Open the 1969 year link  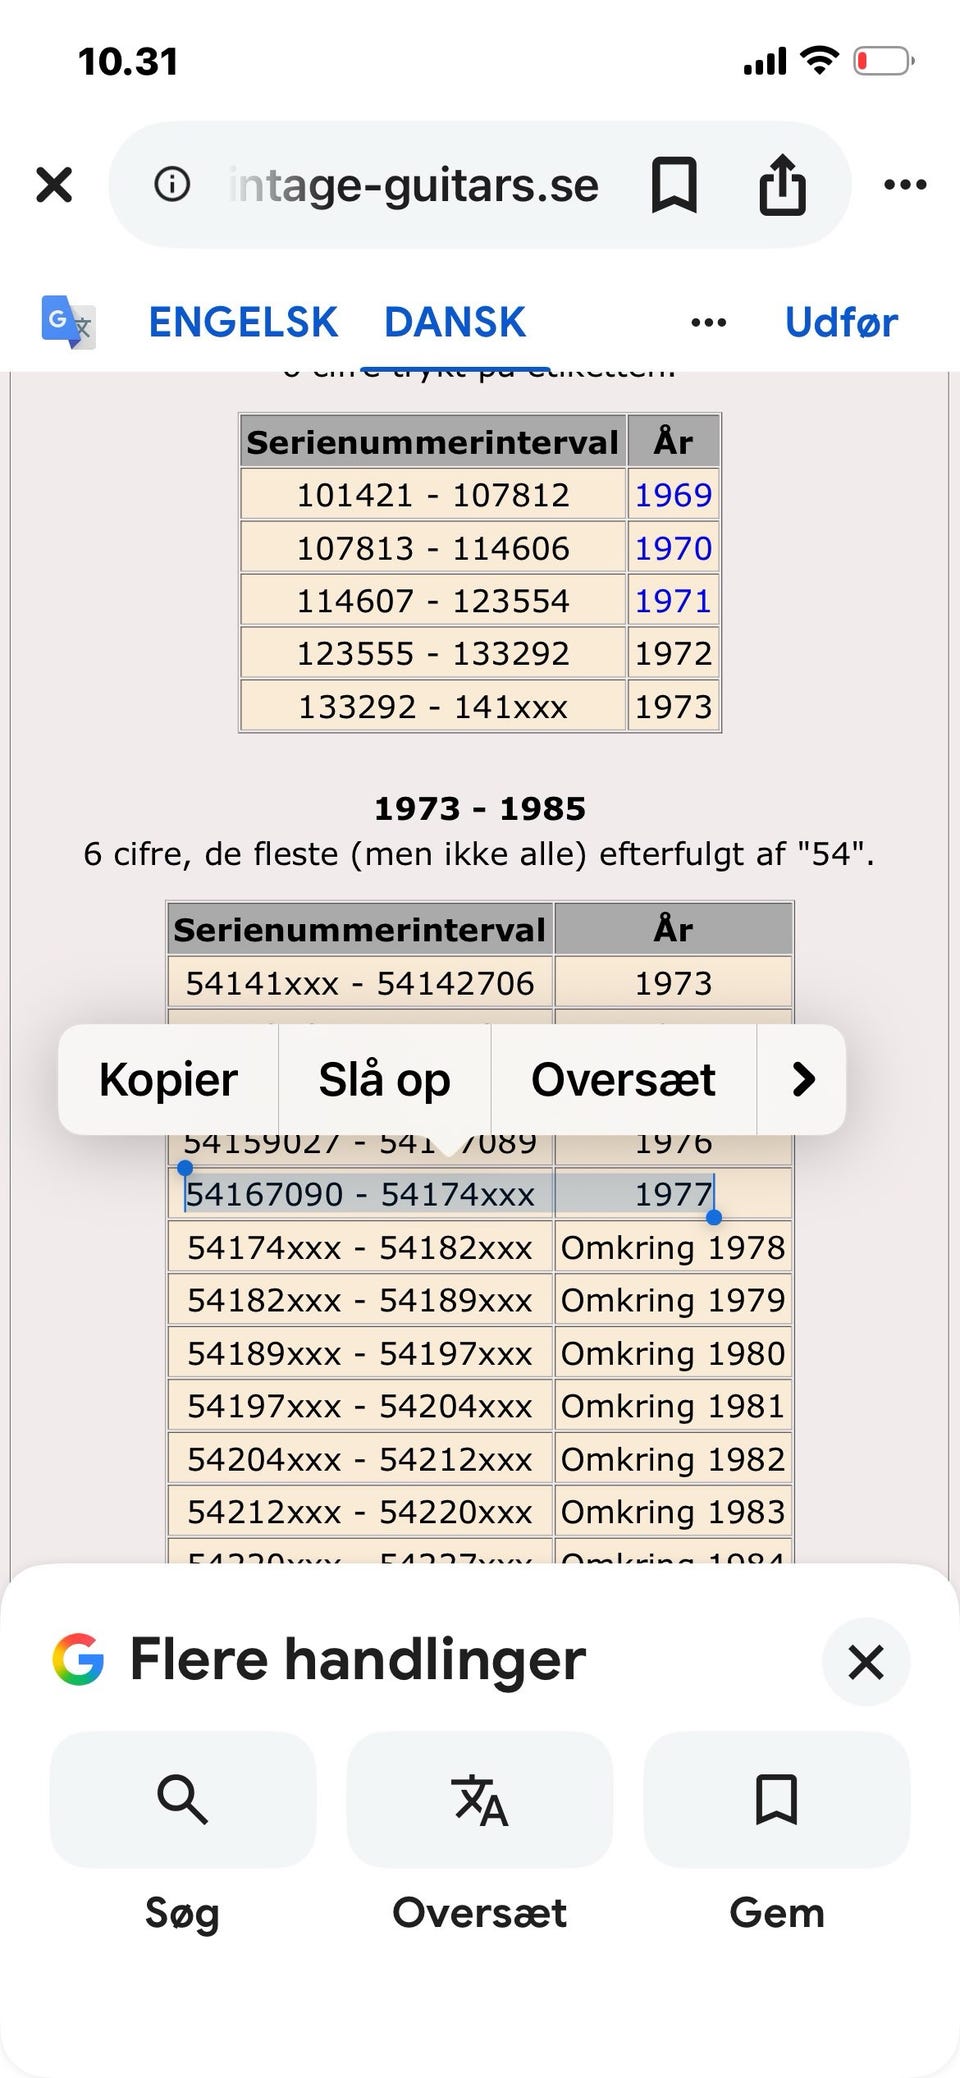[x=674, y=495]
